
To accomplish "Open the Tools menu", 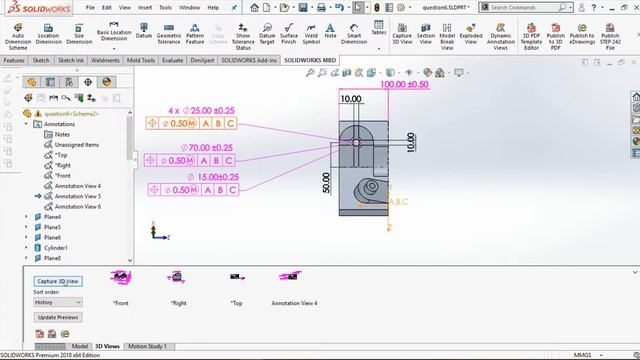I will (165, 7).
